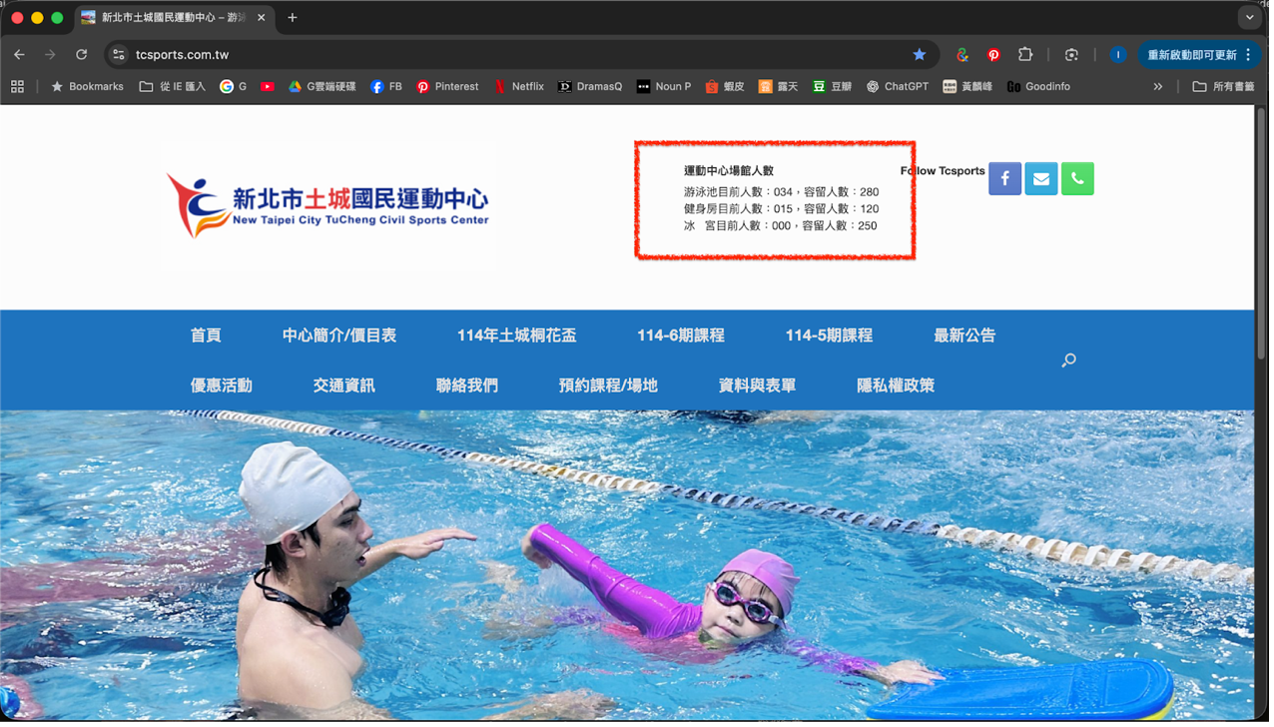Click the 重新啟動即可更新 update button
The width and height of the screenshot is (1274, 727).
[1191, 55]
